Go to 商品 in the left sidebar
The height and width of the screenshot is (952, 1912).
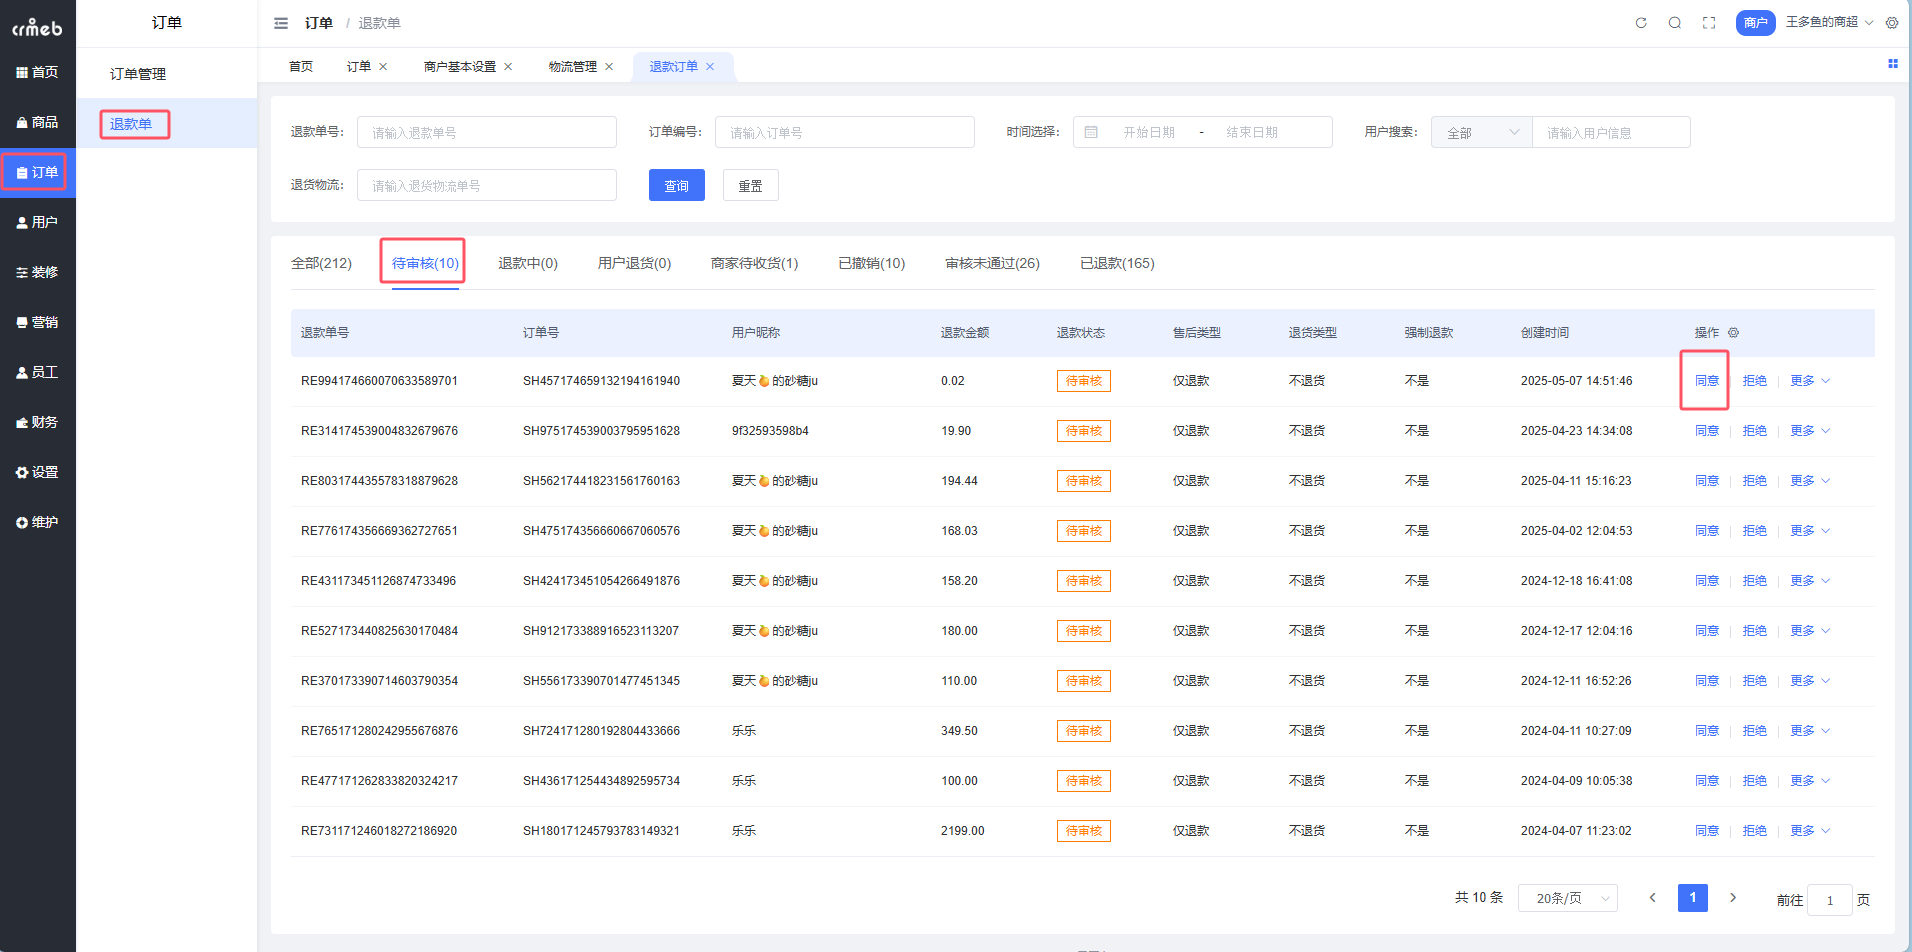tap(38, 122)
